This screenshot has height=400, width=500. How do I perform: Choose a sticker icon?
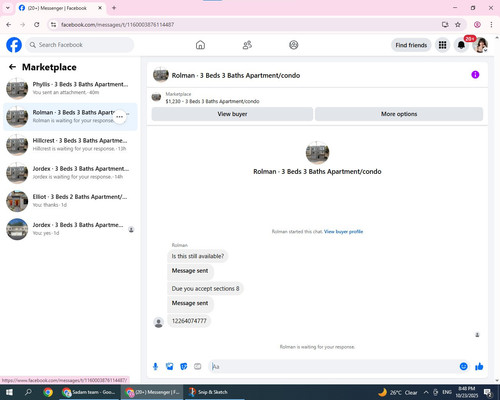[184, 367]
